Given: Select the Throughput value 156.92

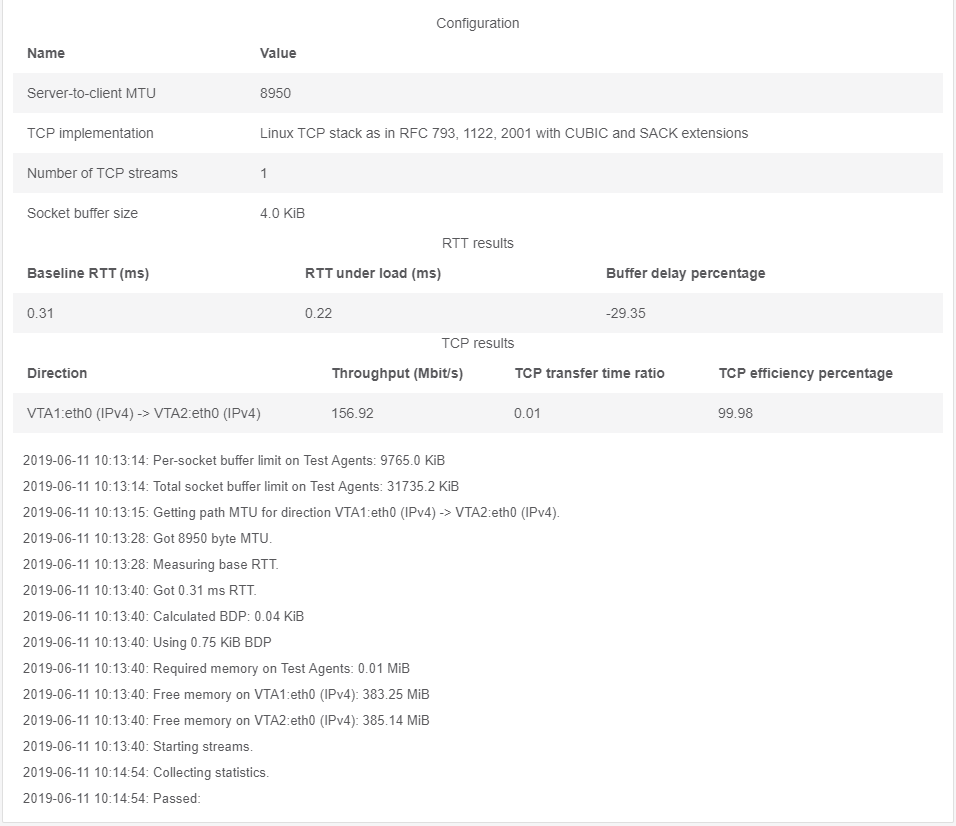Looking at the screenshot, I should [x=352, y=413].
